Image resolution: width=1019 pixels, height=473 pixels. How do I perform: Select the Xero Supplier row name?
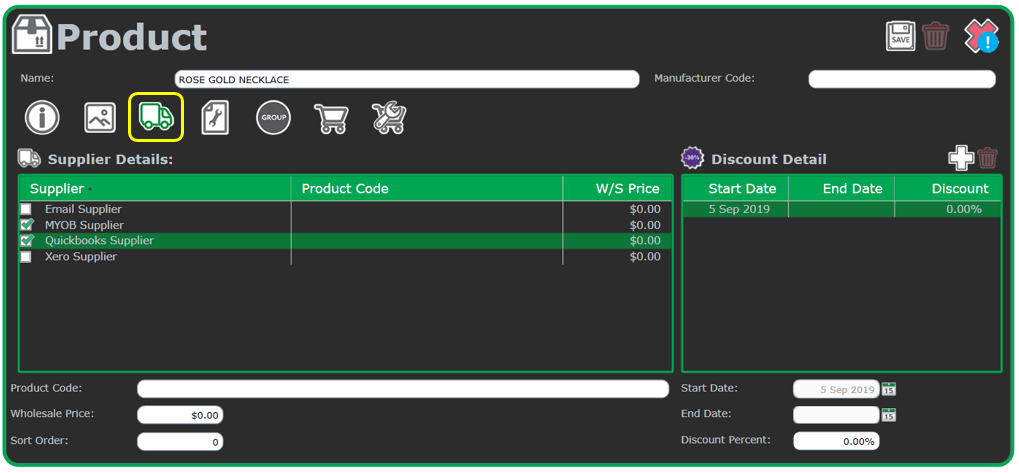point(81,257)
